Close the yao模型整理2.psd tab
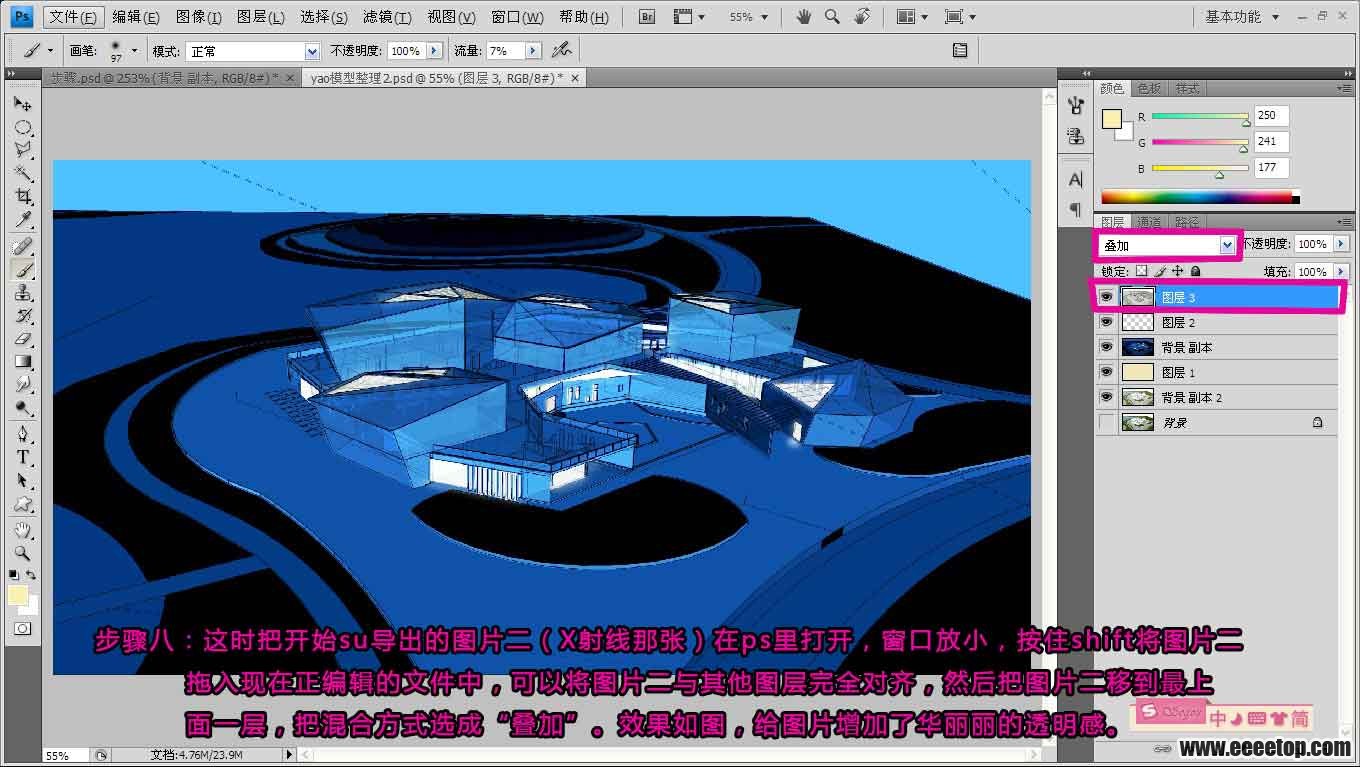Screen dimensions: 1360x767 pyautogui.click(x=574, y=77)
